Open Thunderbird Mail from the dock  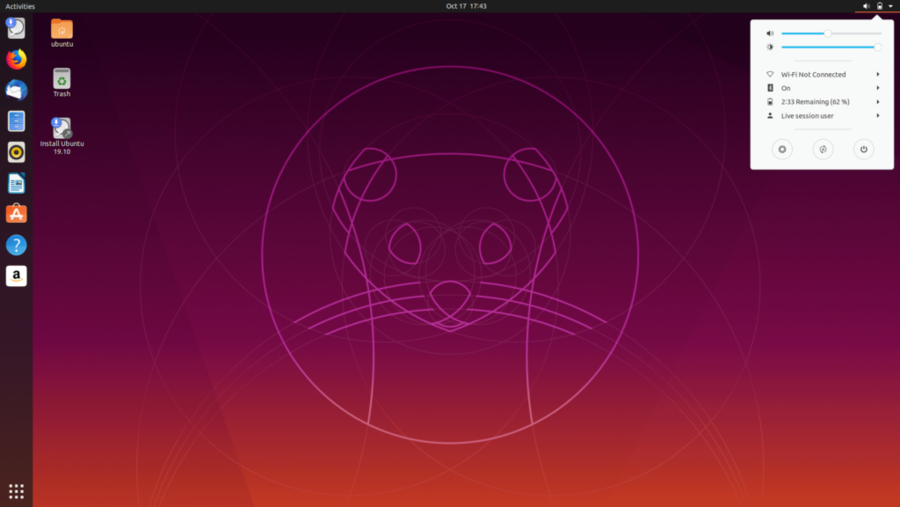coord(16,90)
